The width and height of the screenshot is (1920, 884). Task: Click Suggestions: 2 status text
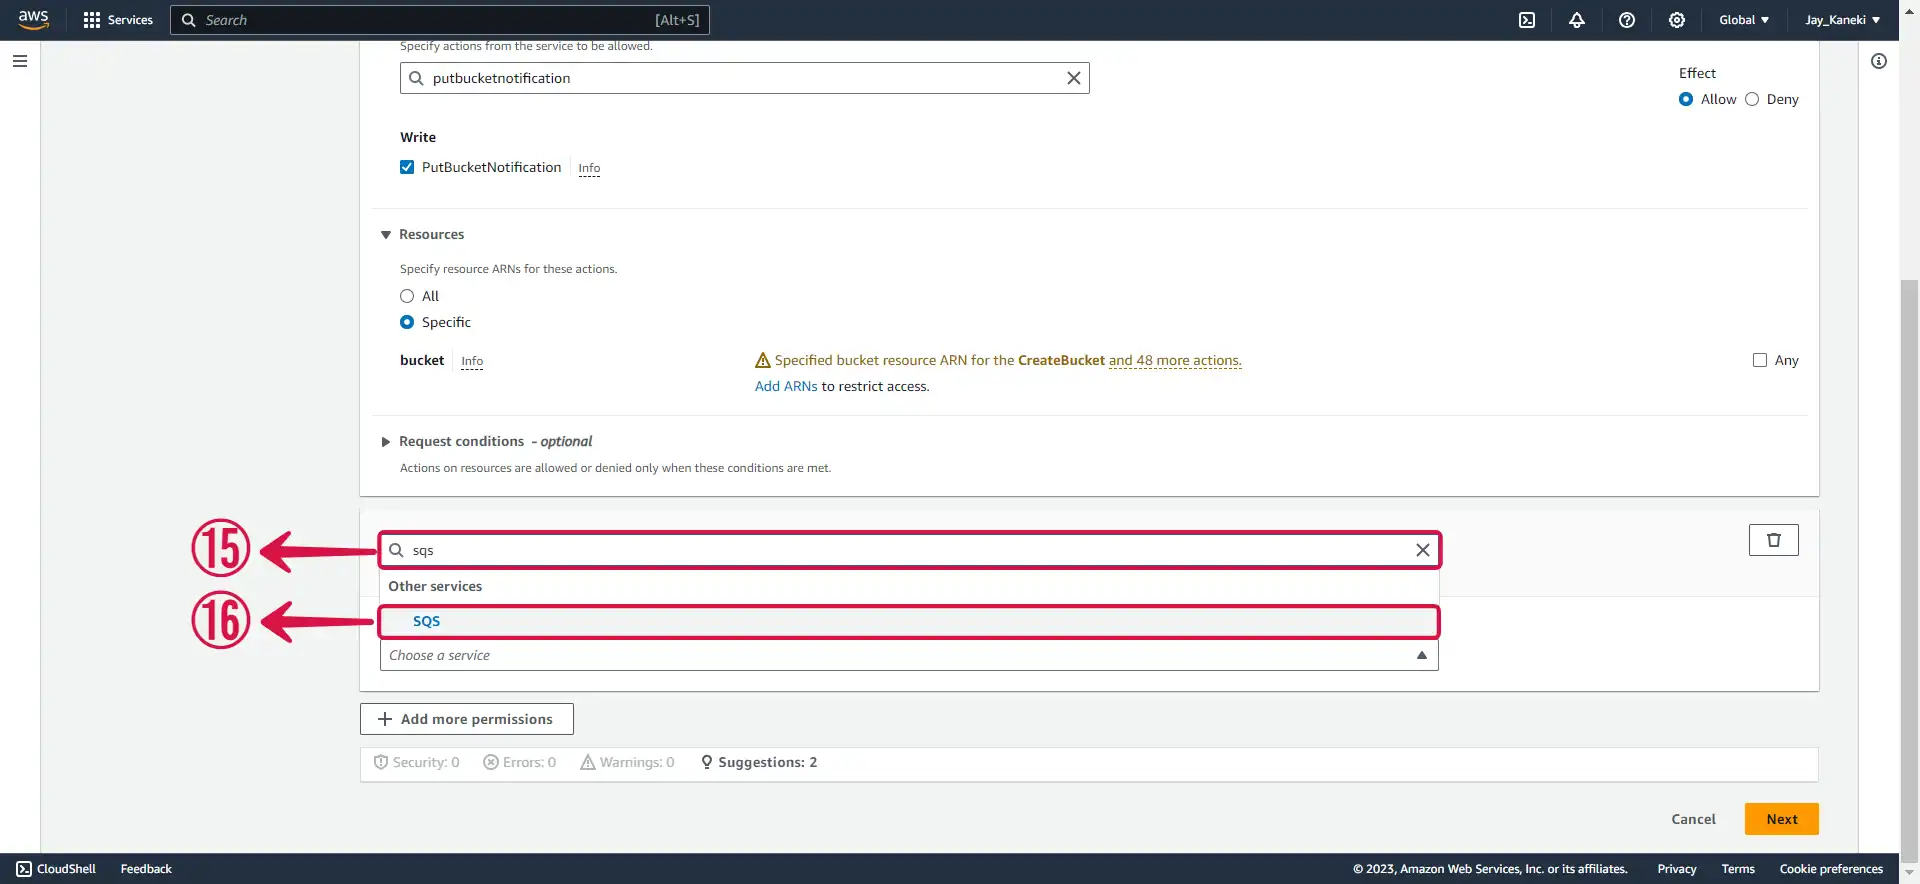point(767,762)
